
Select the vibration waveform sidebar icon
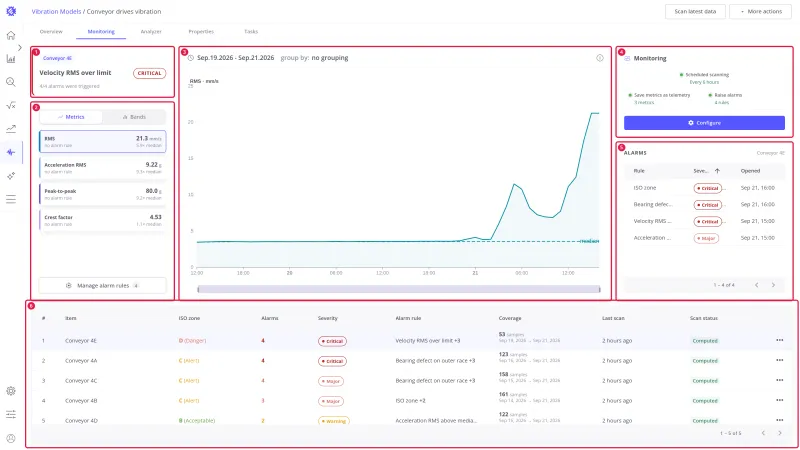click(11, 152)
